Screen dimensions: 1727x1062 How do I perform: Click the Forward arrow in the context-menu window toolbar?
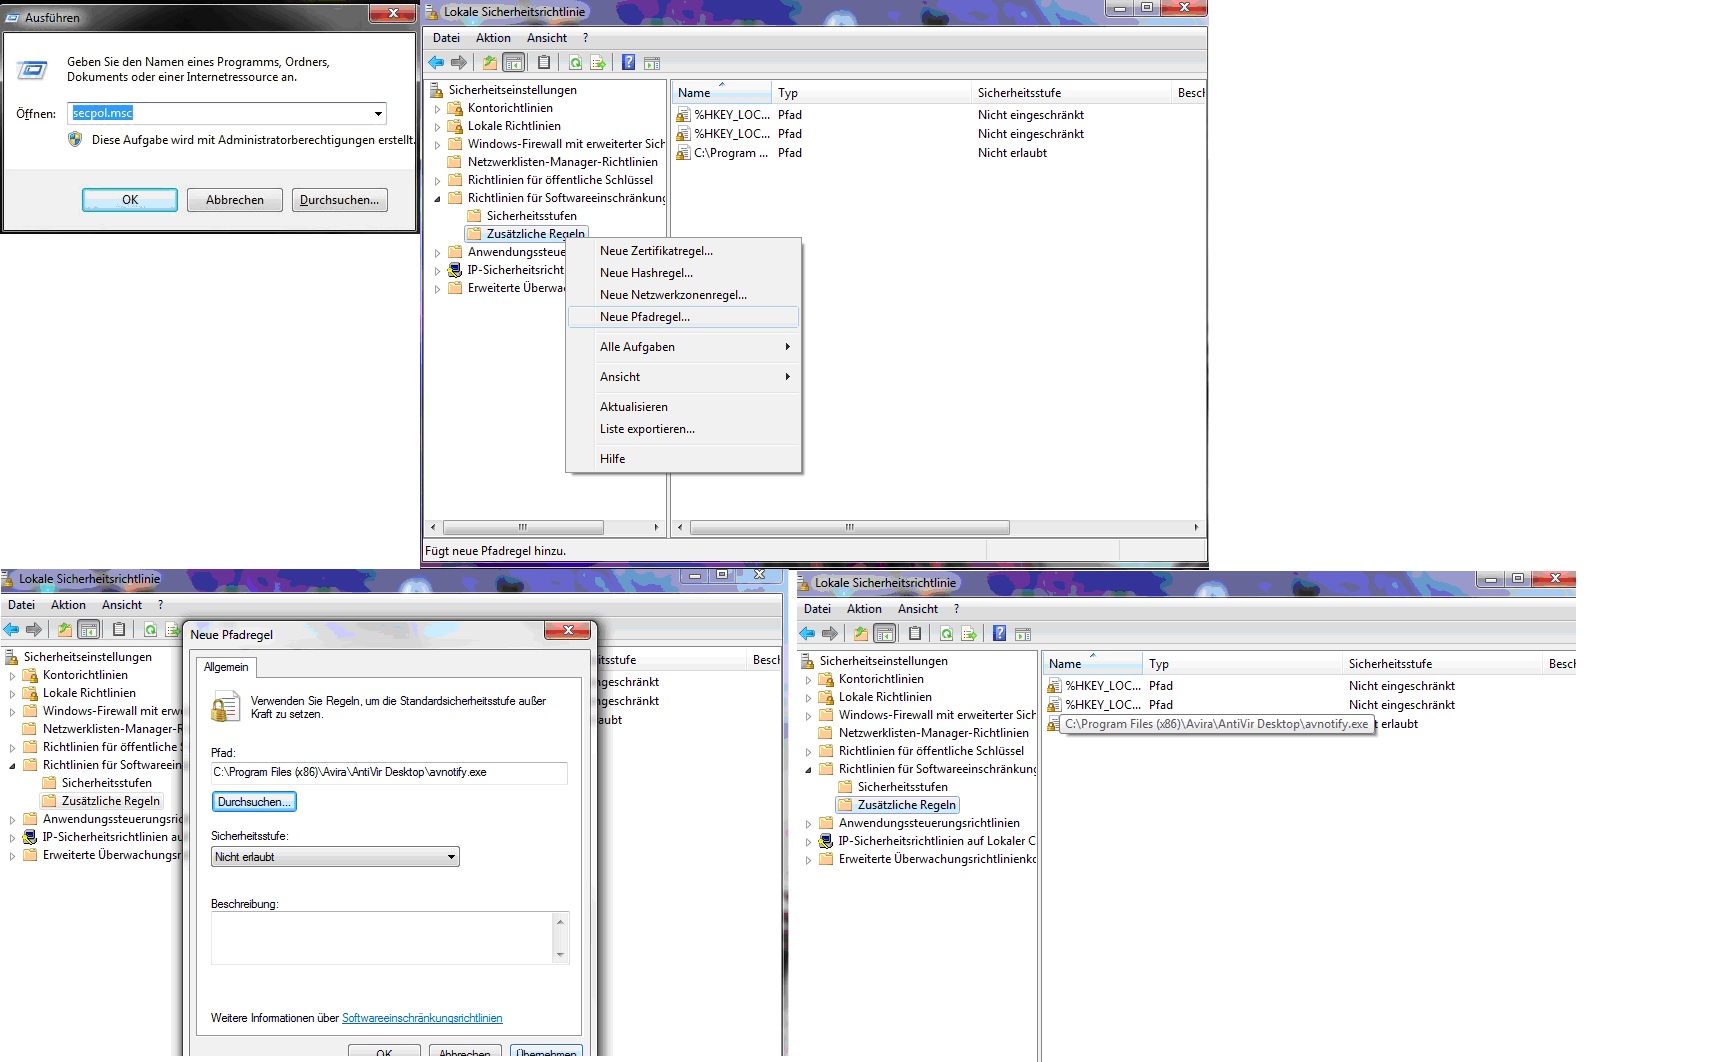pos(459,63)
